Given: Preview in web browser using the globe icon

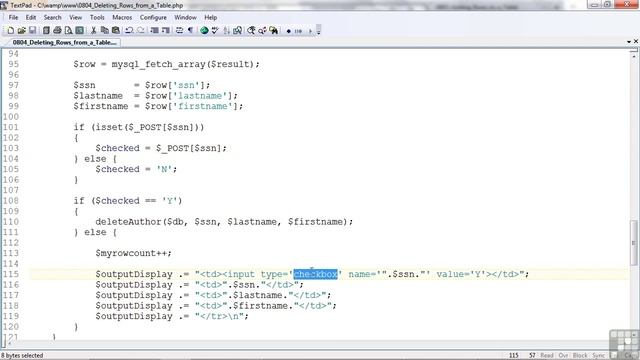Looking at the screenshot, I should pos(204,31).
